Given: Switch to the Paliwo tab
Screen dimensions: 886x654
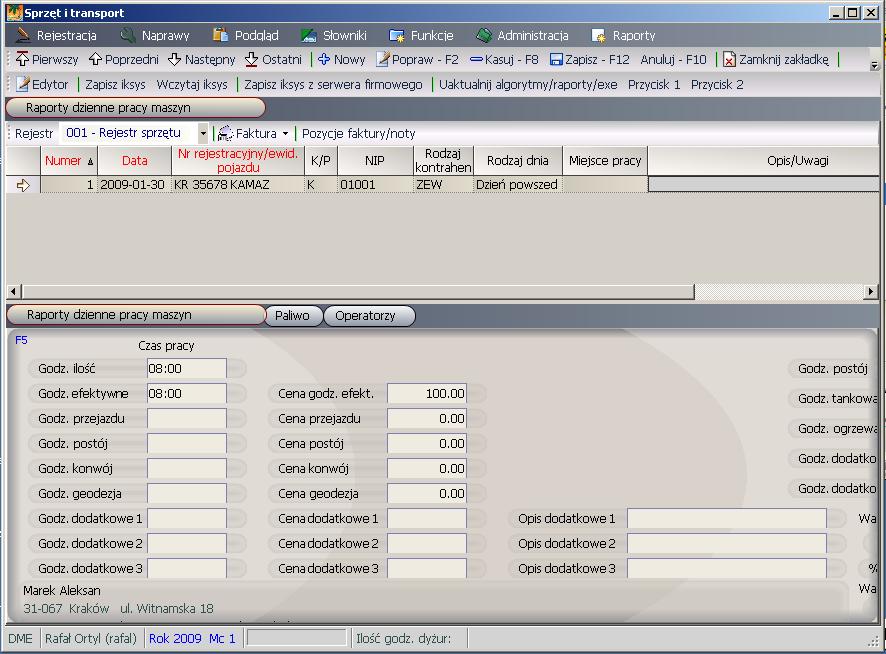Looking at the screenshot, I should [x=293, y=315].
